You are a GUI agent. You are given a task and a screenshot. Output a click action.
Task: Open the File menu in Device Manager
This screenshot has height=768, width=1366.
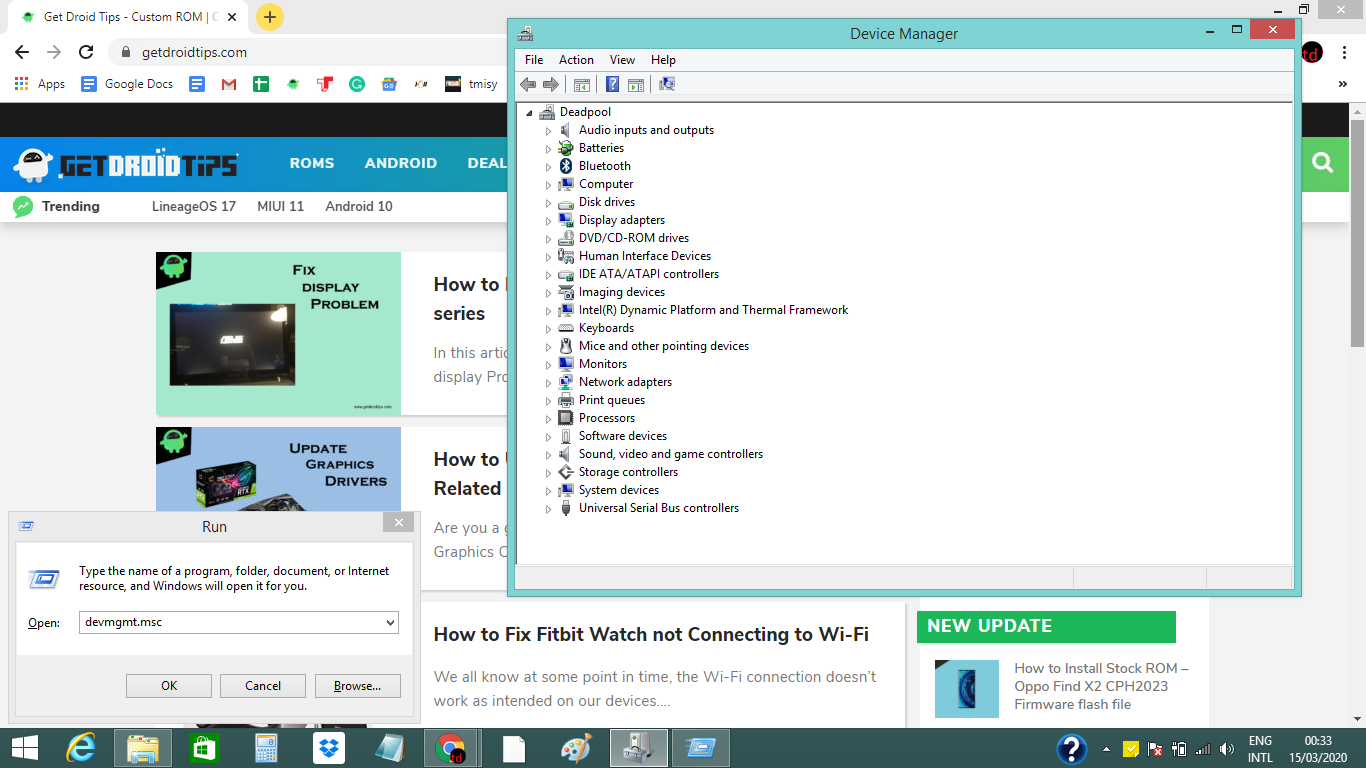tap(534, 60)
